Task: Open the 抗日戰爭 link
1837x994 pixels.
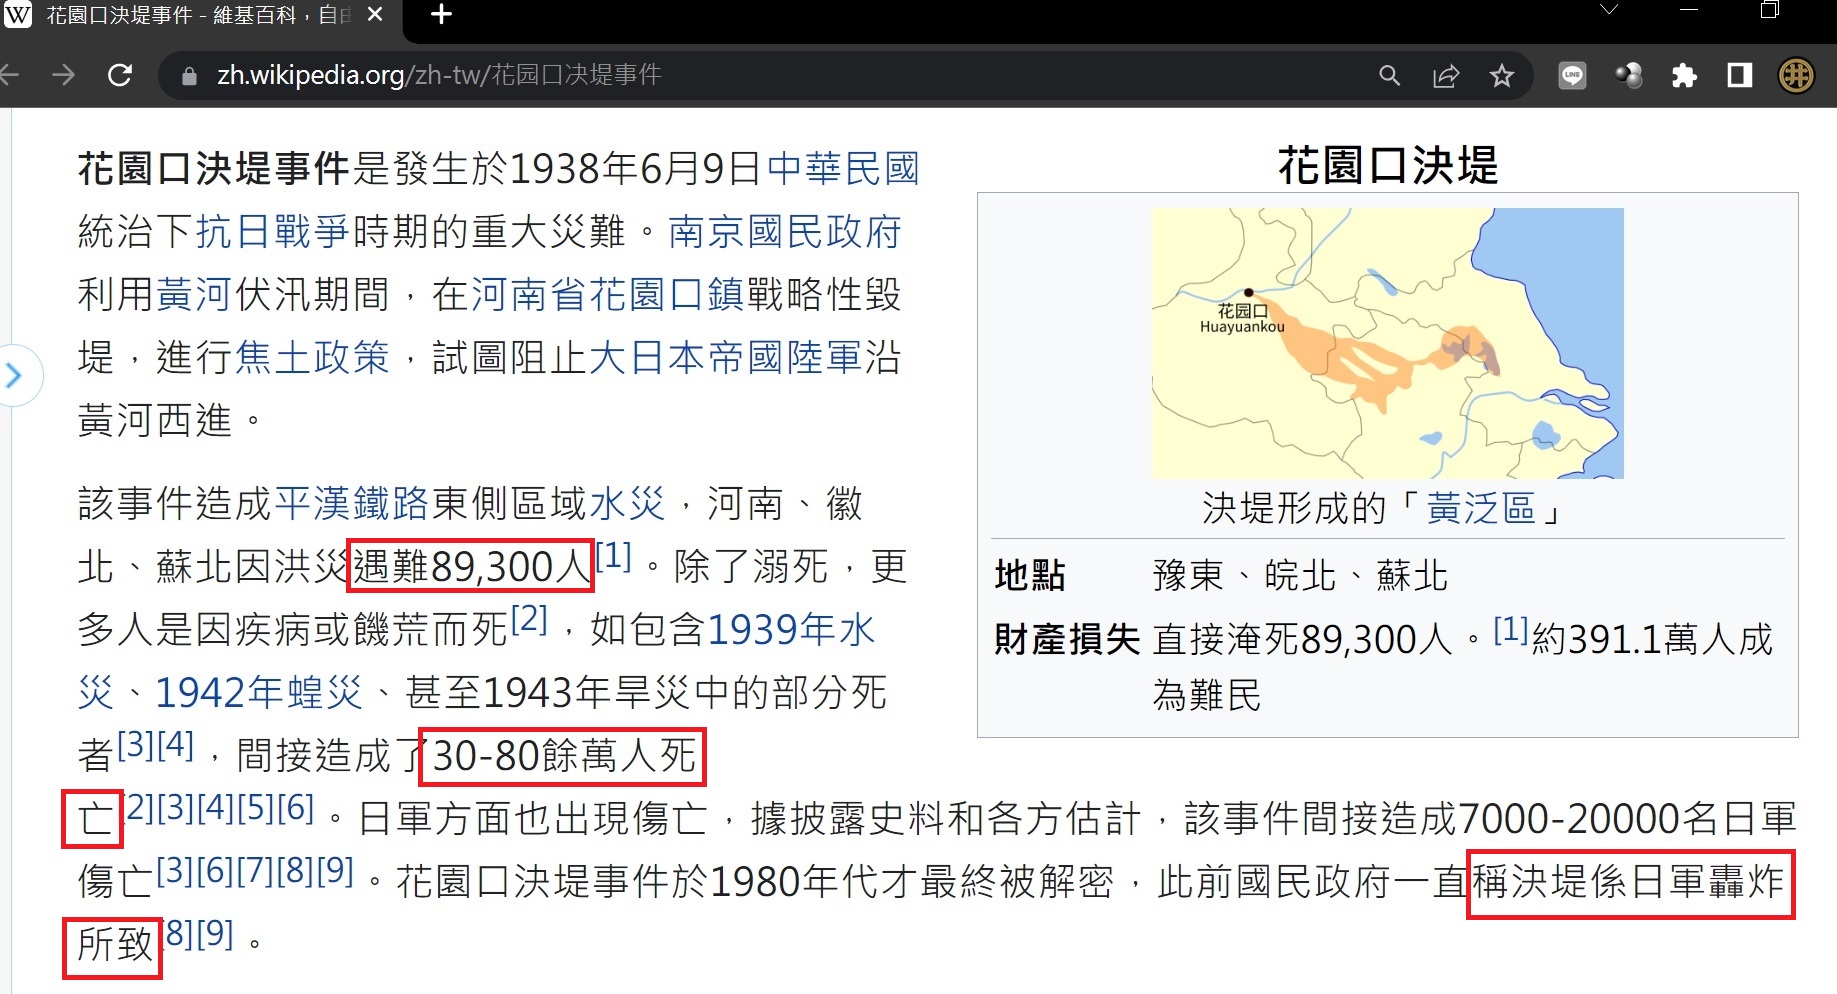Action: pyautogui.click(x=272, y=232)
